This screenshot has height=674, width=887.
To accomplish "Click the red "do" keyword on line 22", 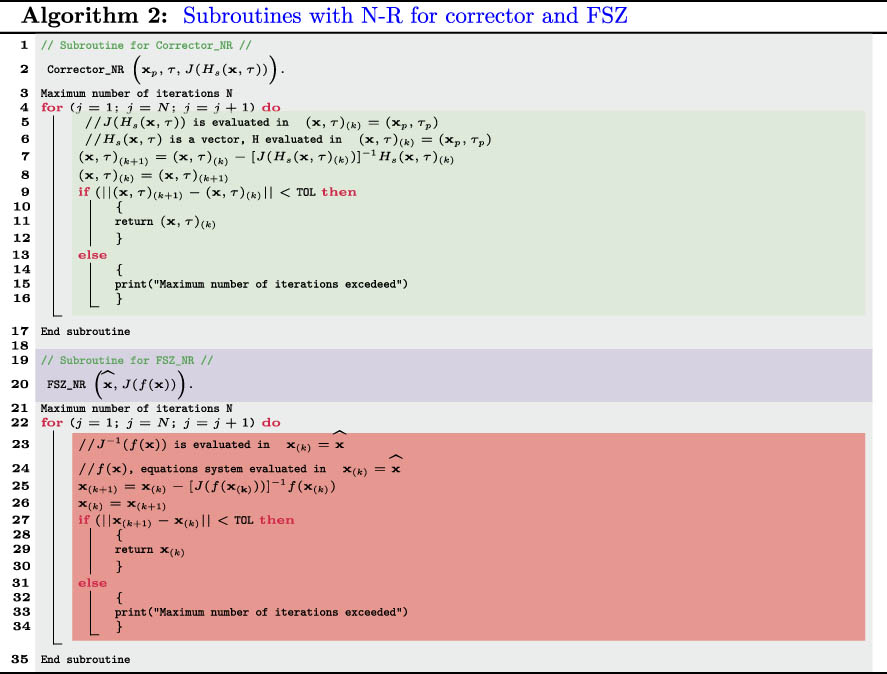I will coord(271,423).
